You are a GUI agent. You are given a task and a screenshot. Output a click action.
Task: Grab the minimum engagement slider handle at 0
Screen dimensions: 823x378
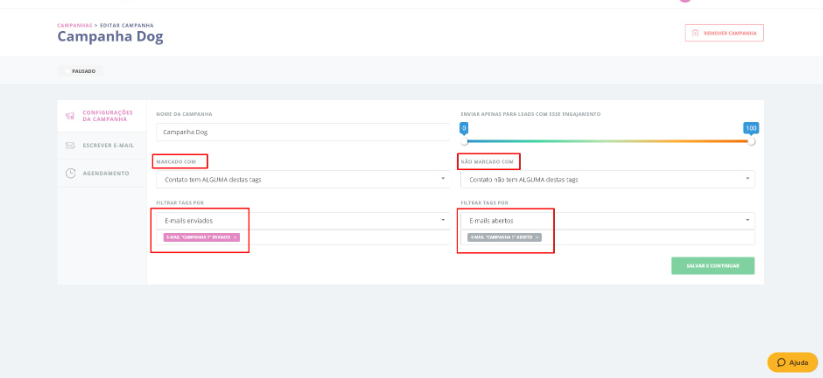(463, 141)
